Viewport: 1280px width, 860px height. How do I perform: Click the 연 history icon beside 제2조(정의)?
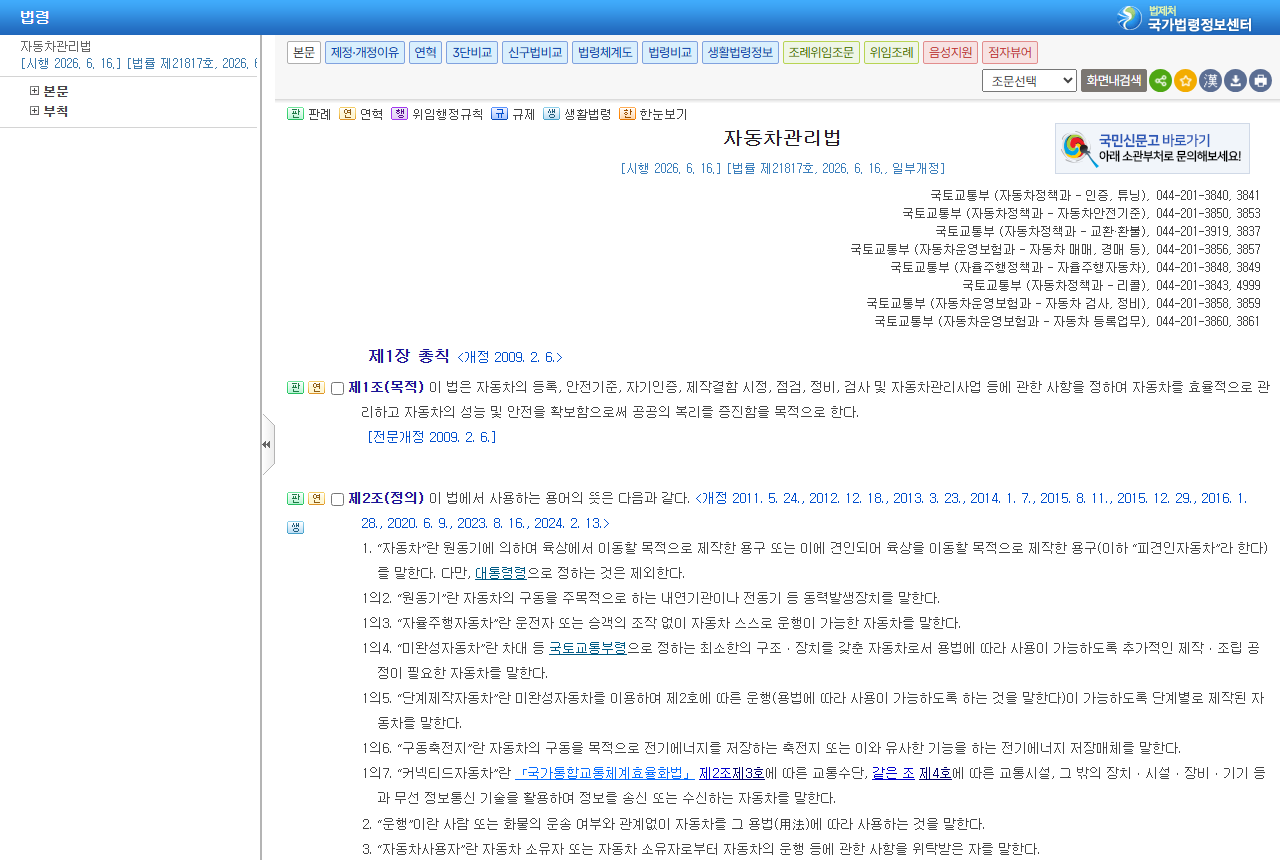pyautogui.click(x=316, y=499)
